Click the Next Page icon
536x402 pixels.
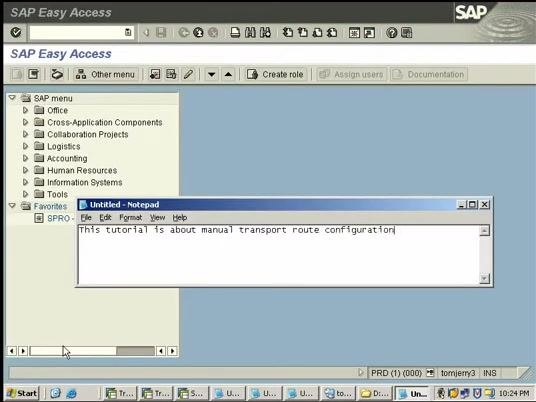click(318, 33)
